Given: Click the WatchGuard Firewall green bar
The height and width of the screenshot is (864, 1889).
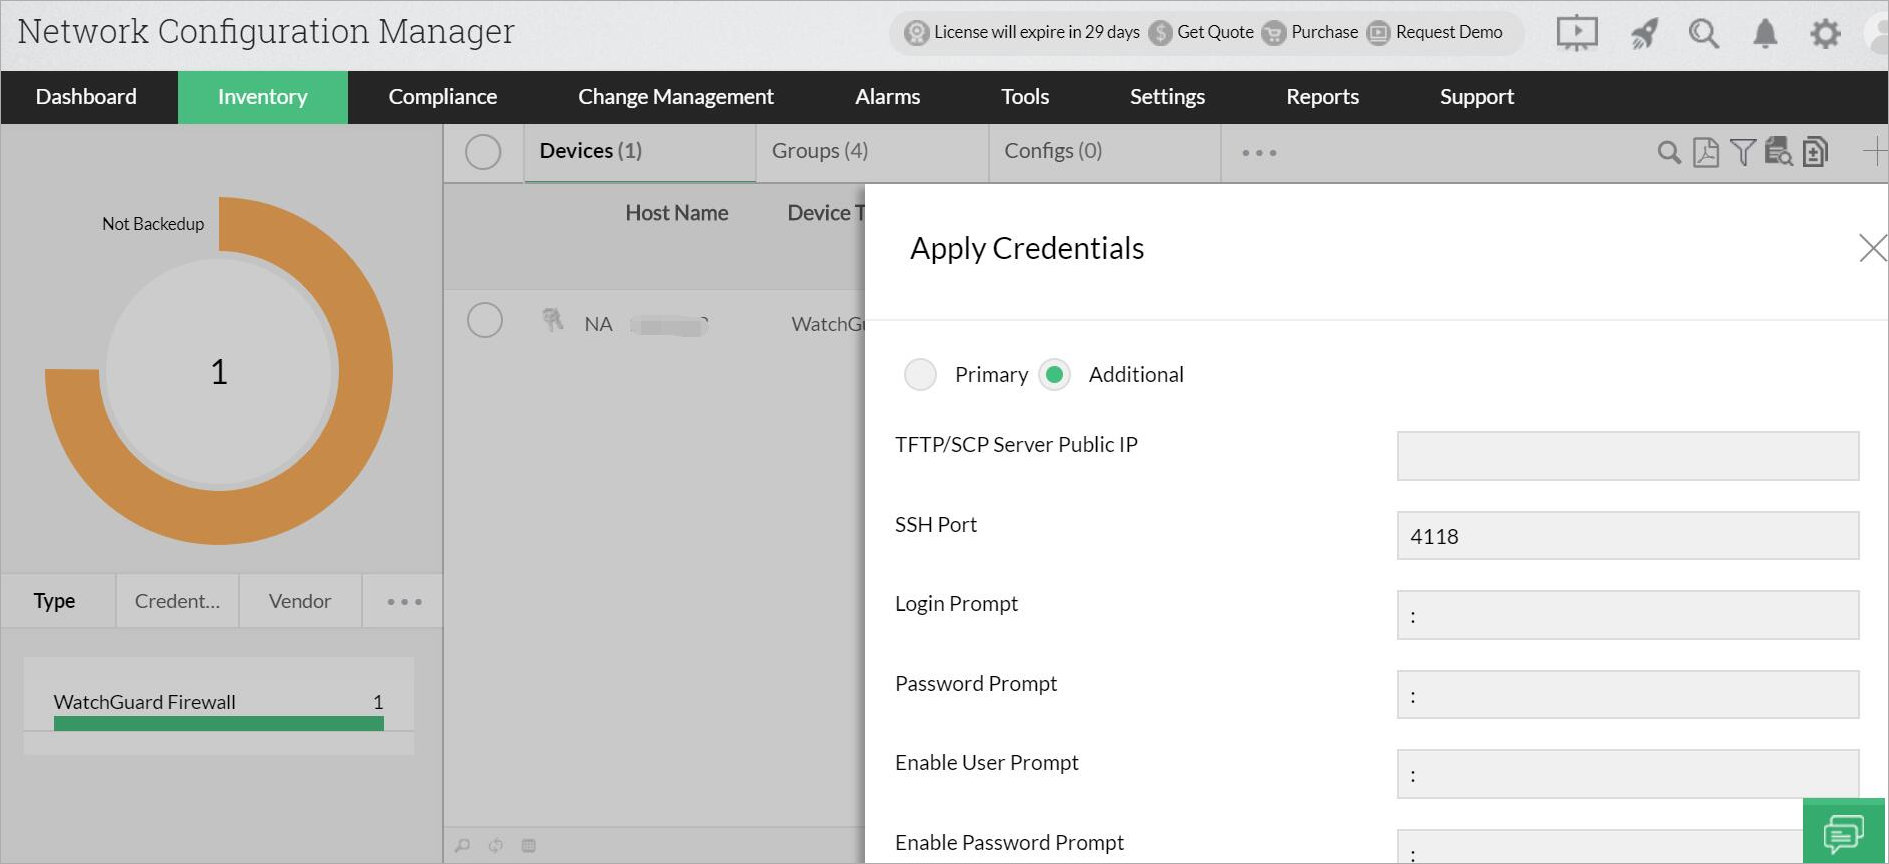Looking at the screenshot, I should pos(219,723).
